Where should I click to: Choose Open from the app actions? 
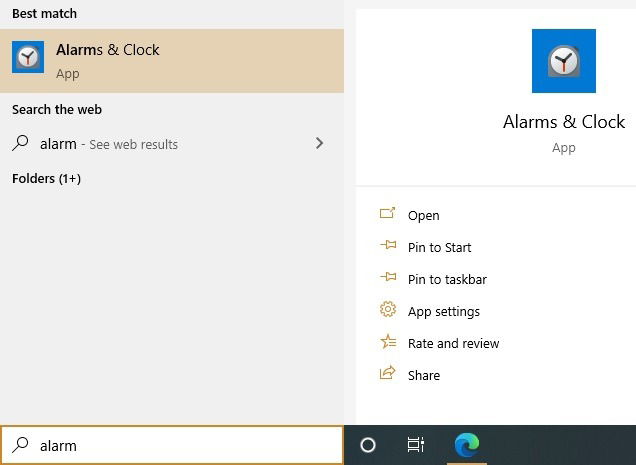point(424,215)
